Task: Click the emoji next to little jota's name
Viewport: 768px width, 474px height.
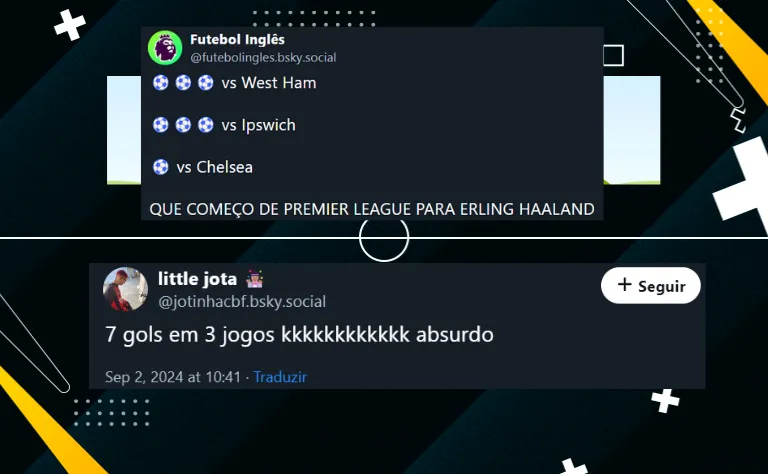Action: (254, 279)
